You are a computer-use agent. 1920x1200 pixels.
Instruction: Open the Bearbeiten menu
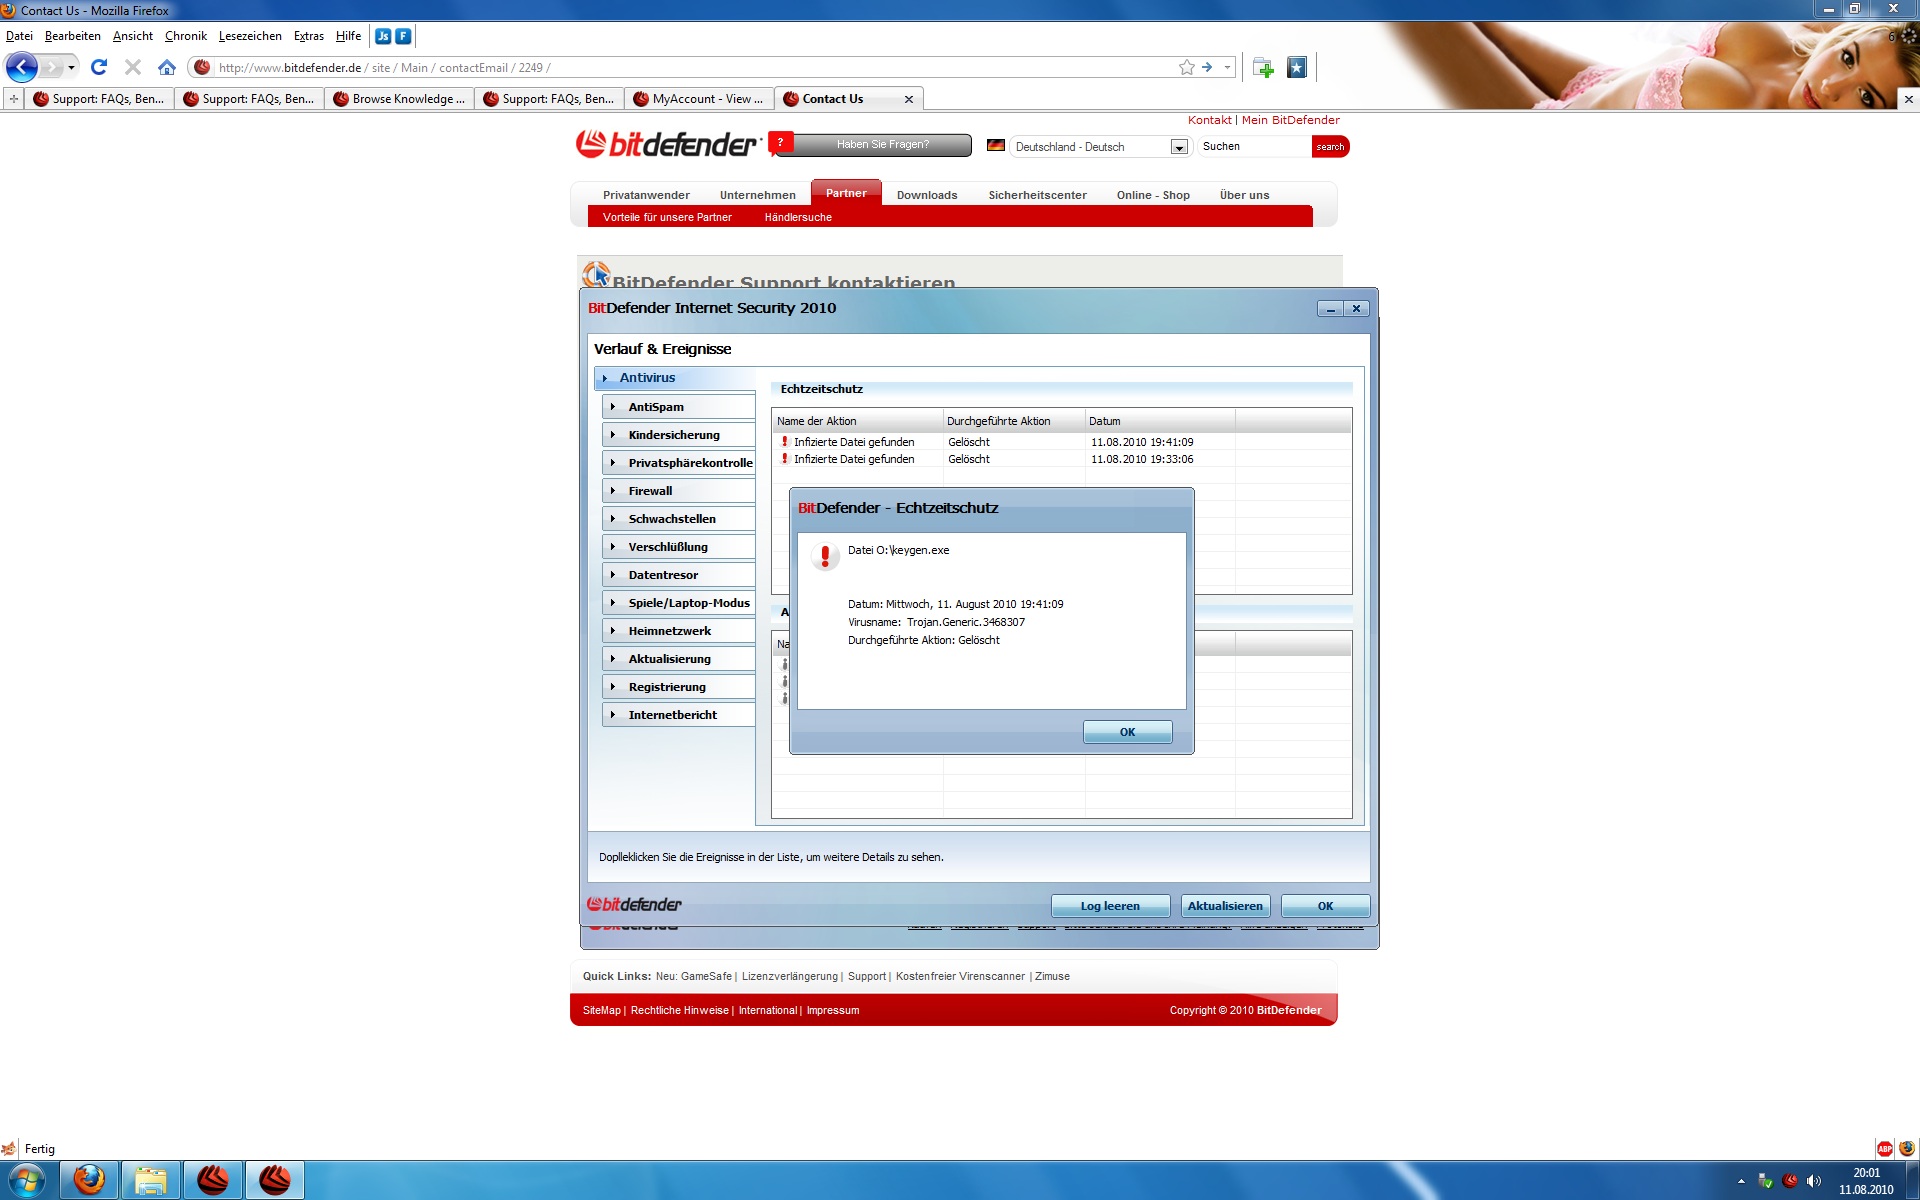pyautogui.click(x=72, y=36)
